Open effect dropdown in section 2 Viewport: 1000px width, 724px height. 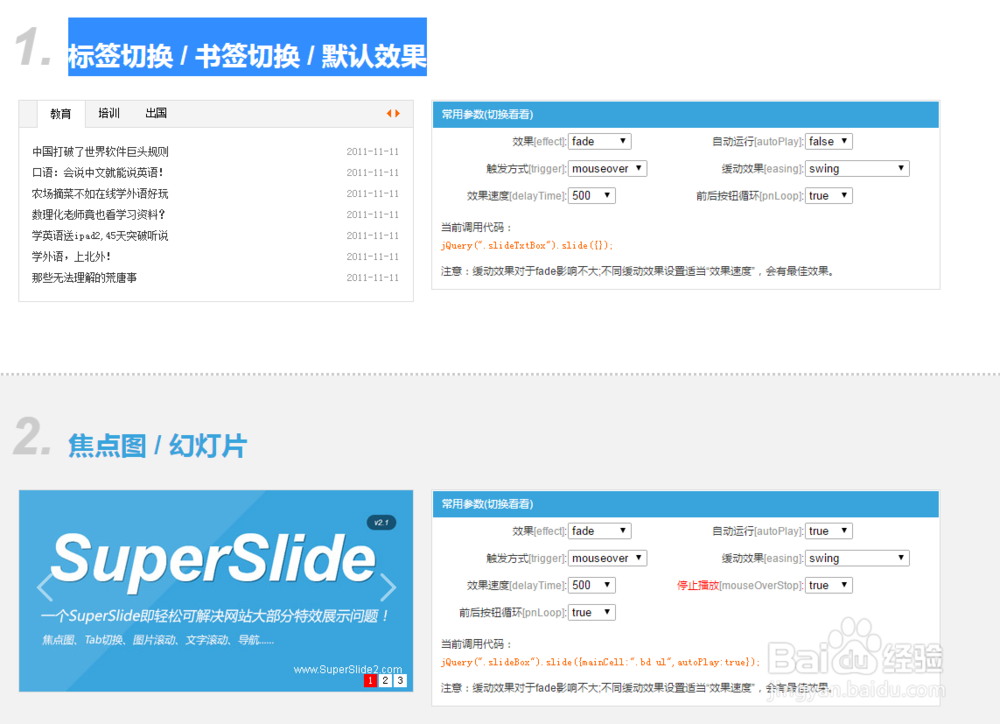pos(599,531)
